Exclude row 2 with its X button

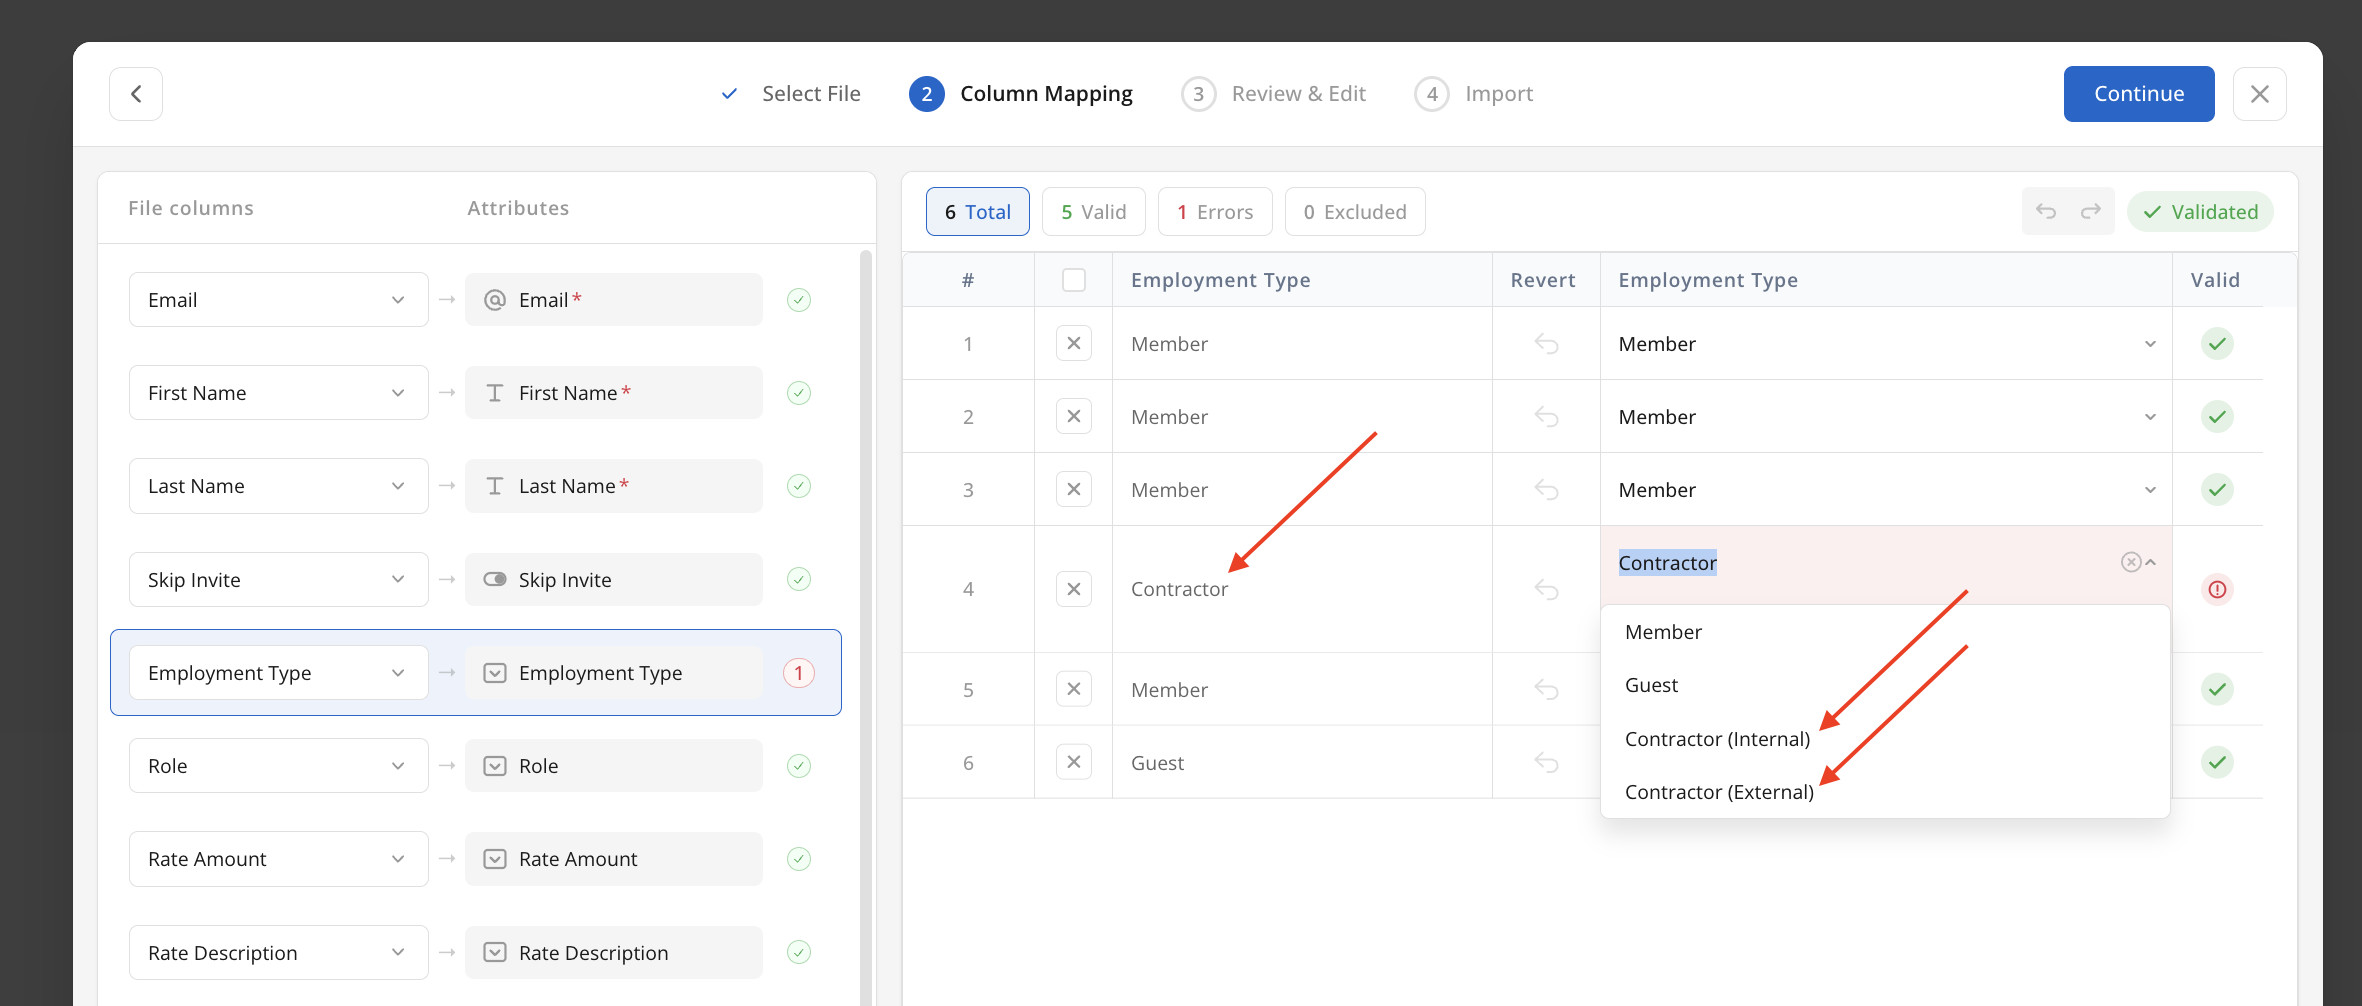(x=1073, y=417)
